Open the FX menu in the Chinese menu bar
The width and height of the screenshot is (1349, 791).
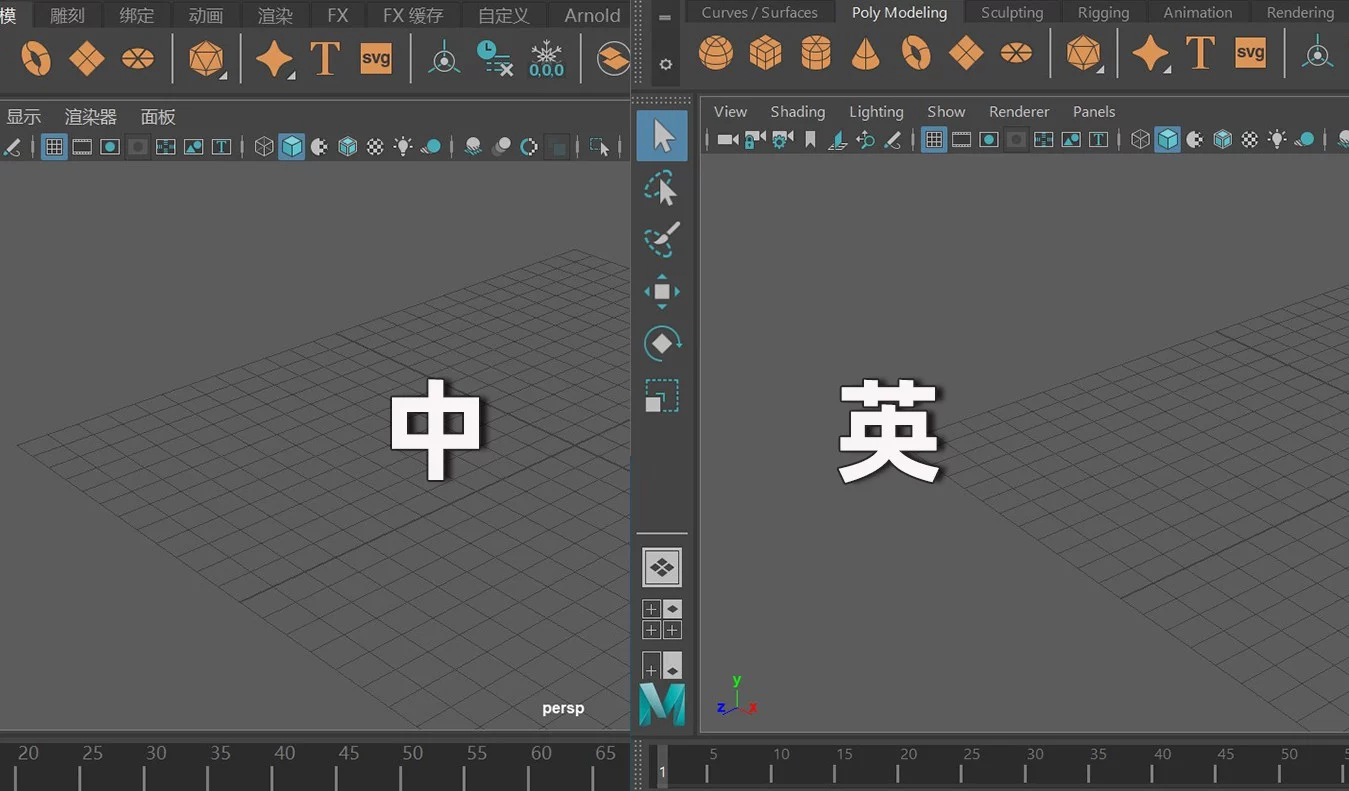click(337, 15)
